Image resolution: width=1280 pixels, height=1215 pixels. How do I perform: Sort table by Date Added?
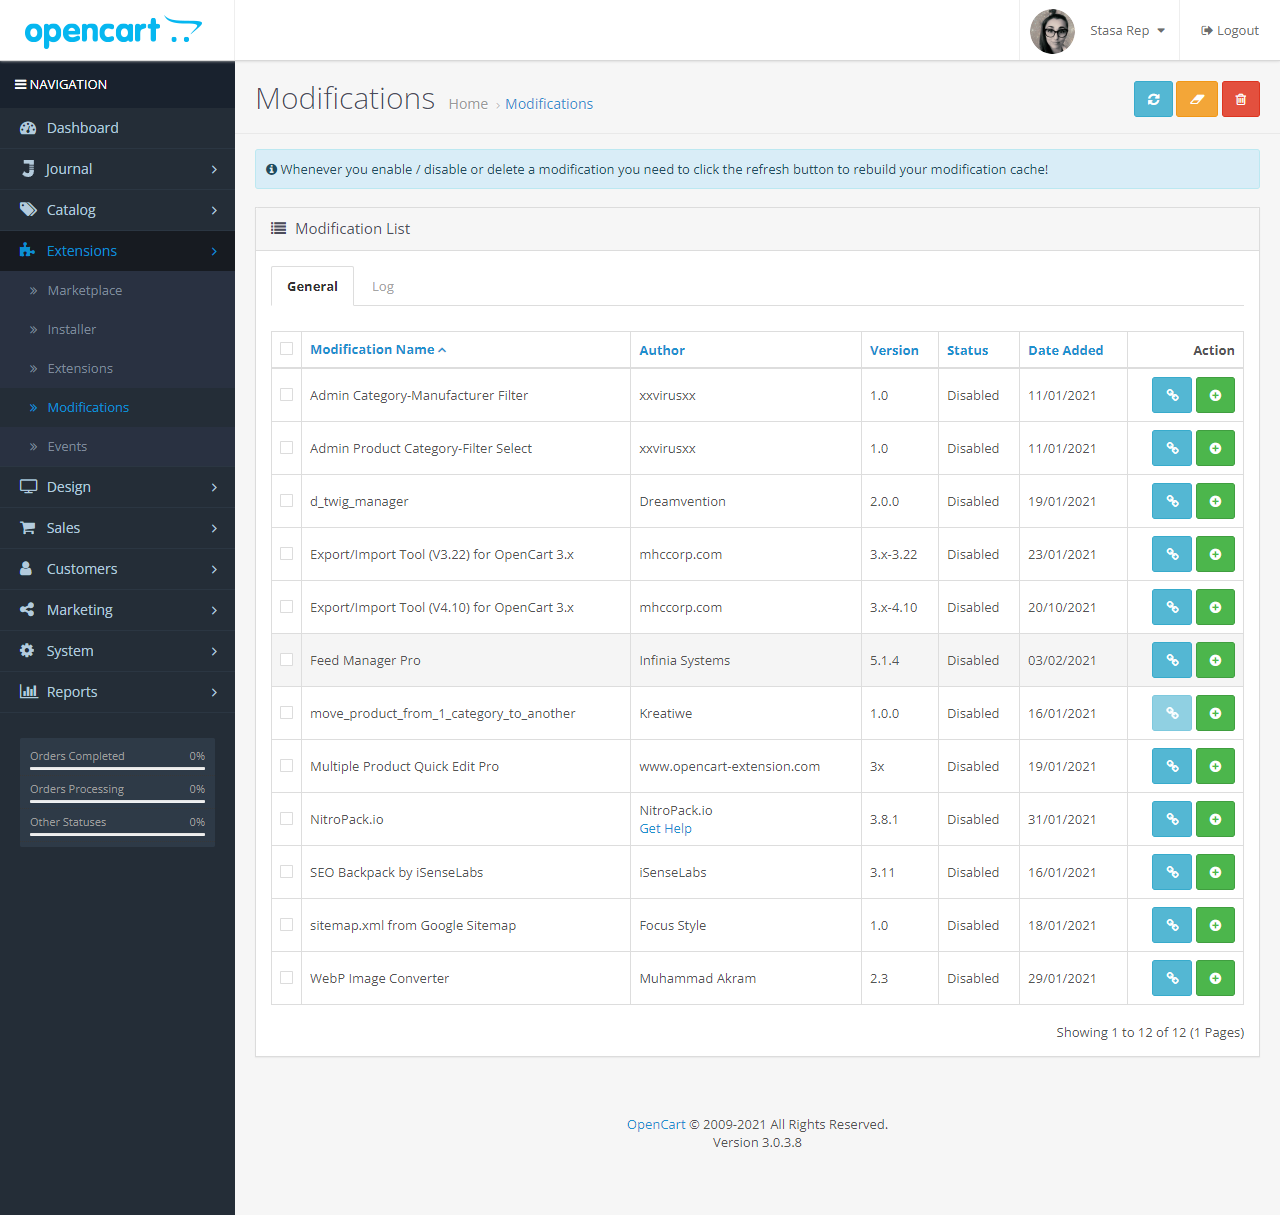[1066, 350]
